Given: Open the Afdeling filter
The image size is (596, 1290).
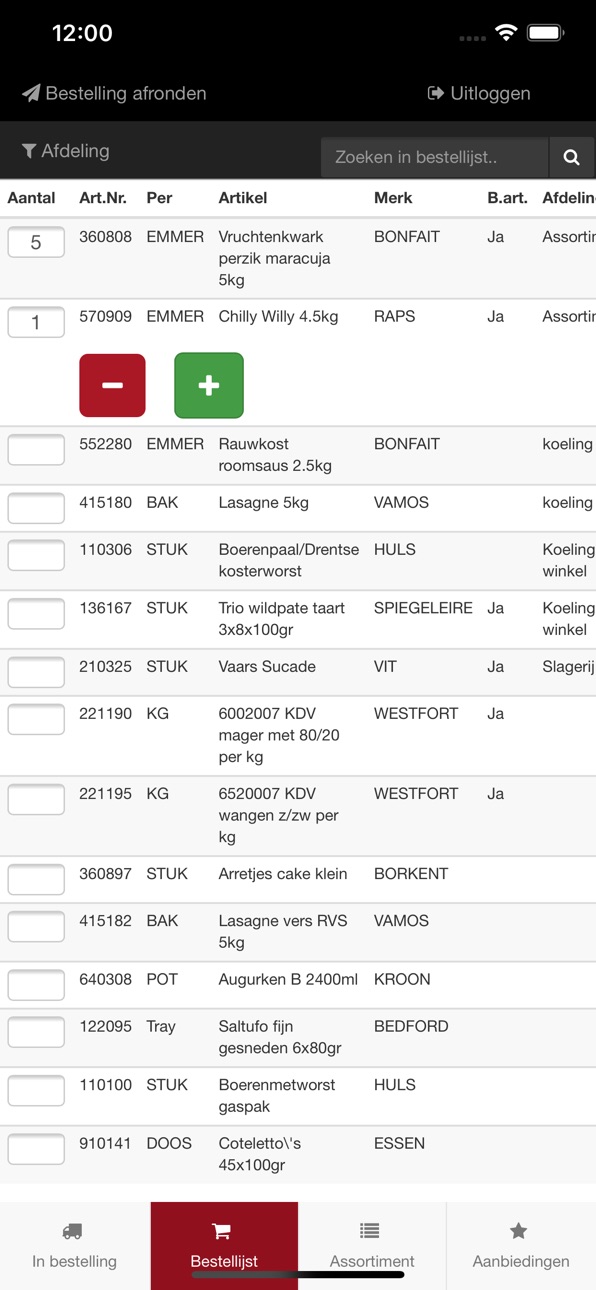Looking at the screenshot, I should pyautogui.click(x=66, y=151).
